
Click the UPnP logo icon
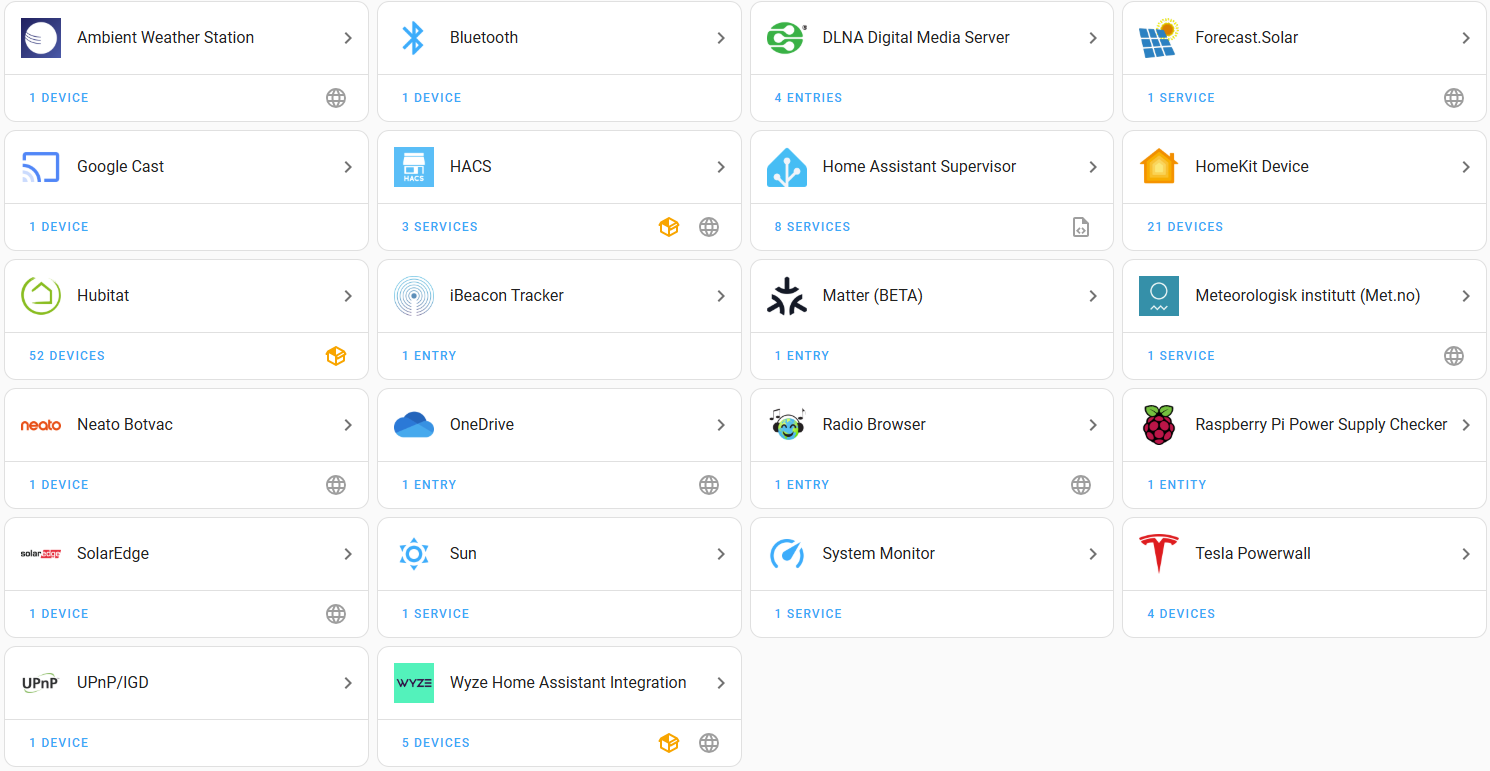pyautogui.click(x=41, y=683)
